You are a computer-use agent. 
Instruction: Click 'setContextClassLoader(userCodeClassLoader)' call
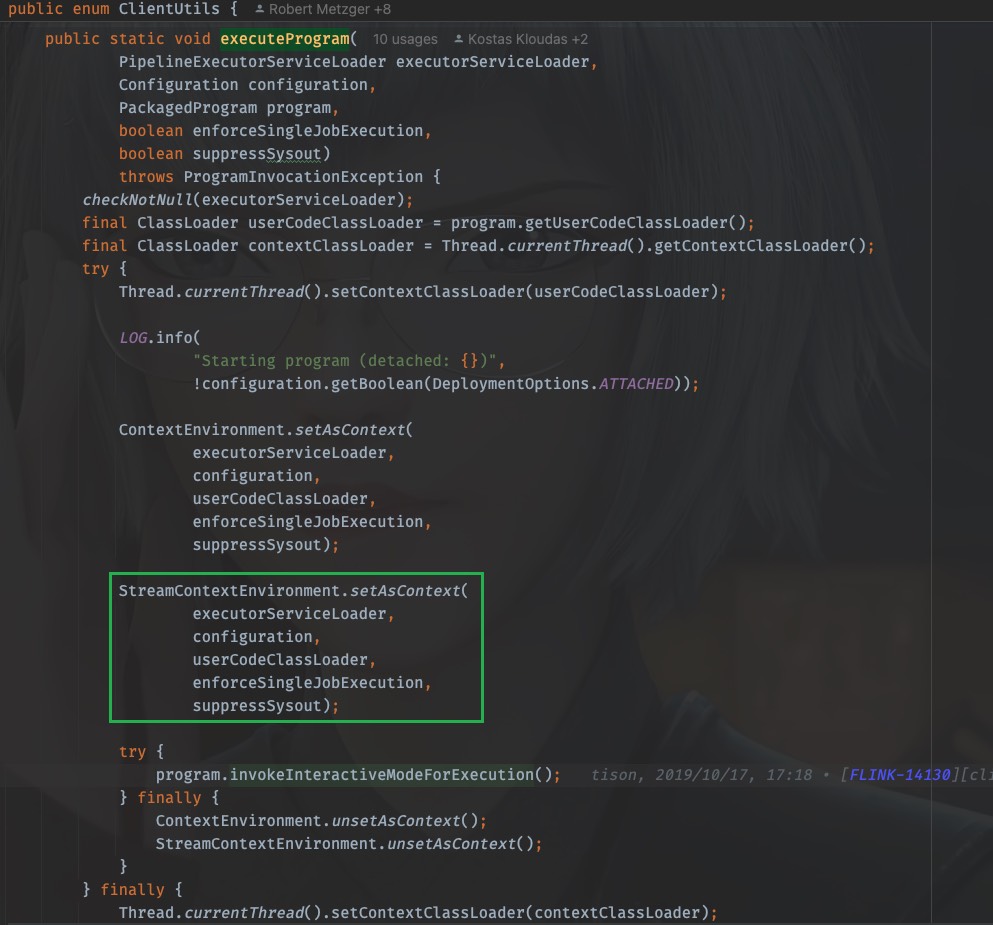[524, 292]
